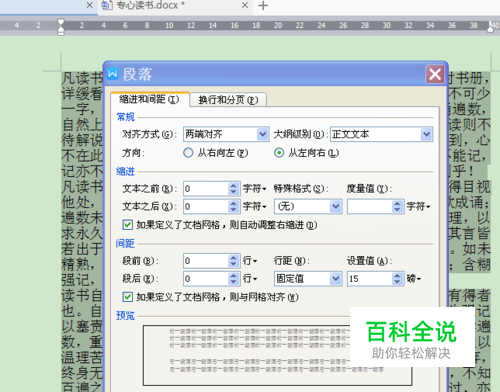
Task: Switch to the 换行和分页 tab
Action: coord(228,100)
